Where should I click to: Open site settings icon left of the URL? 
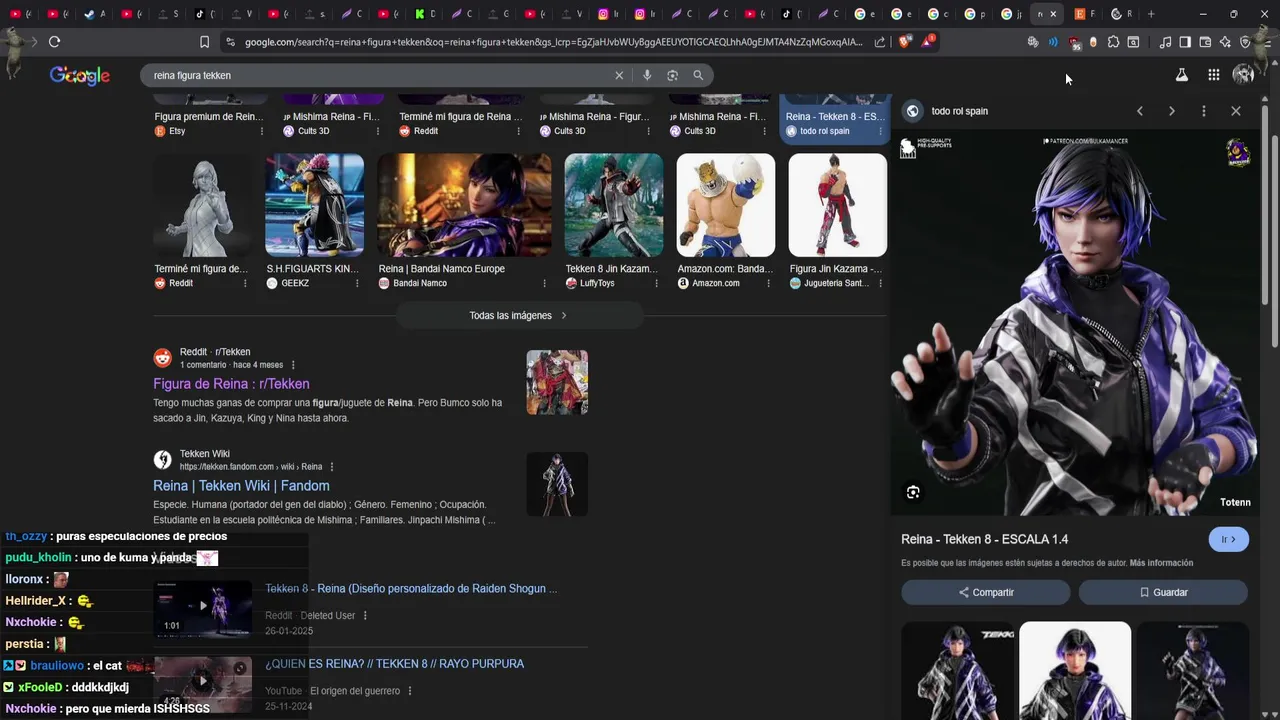(230, 42)
